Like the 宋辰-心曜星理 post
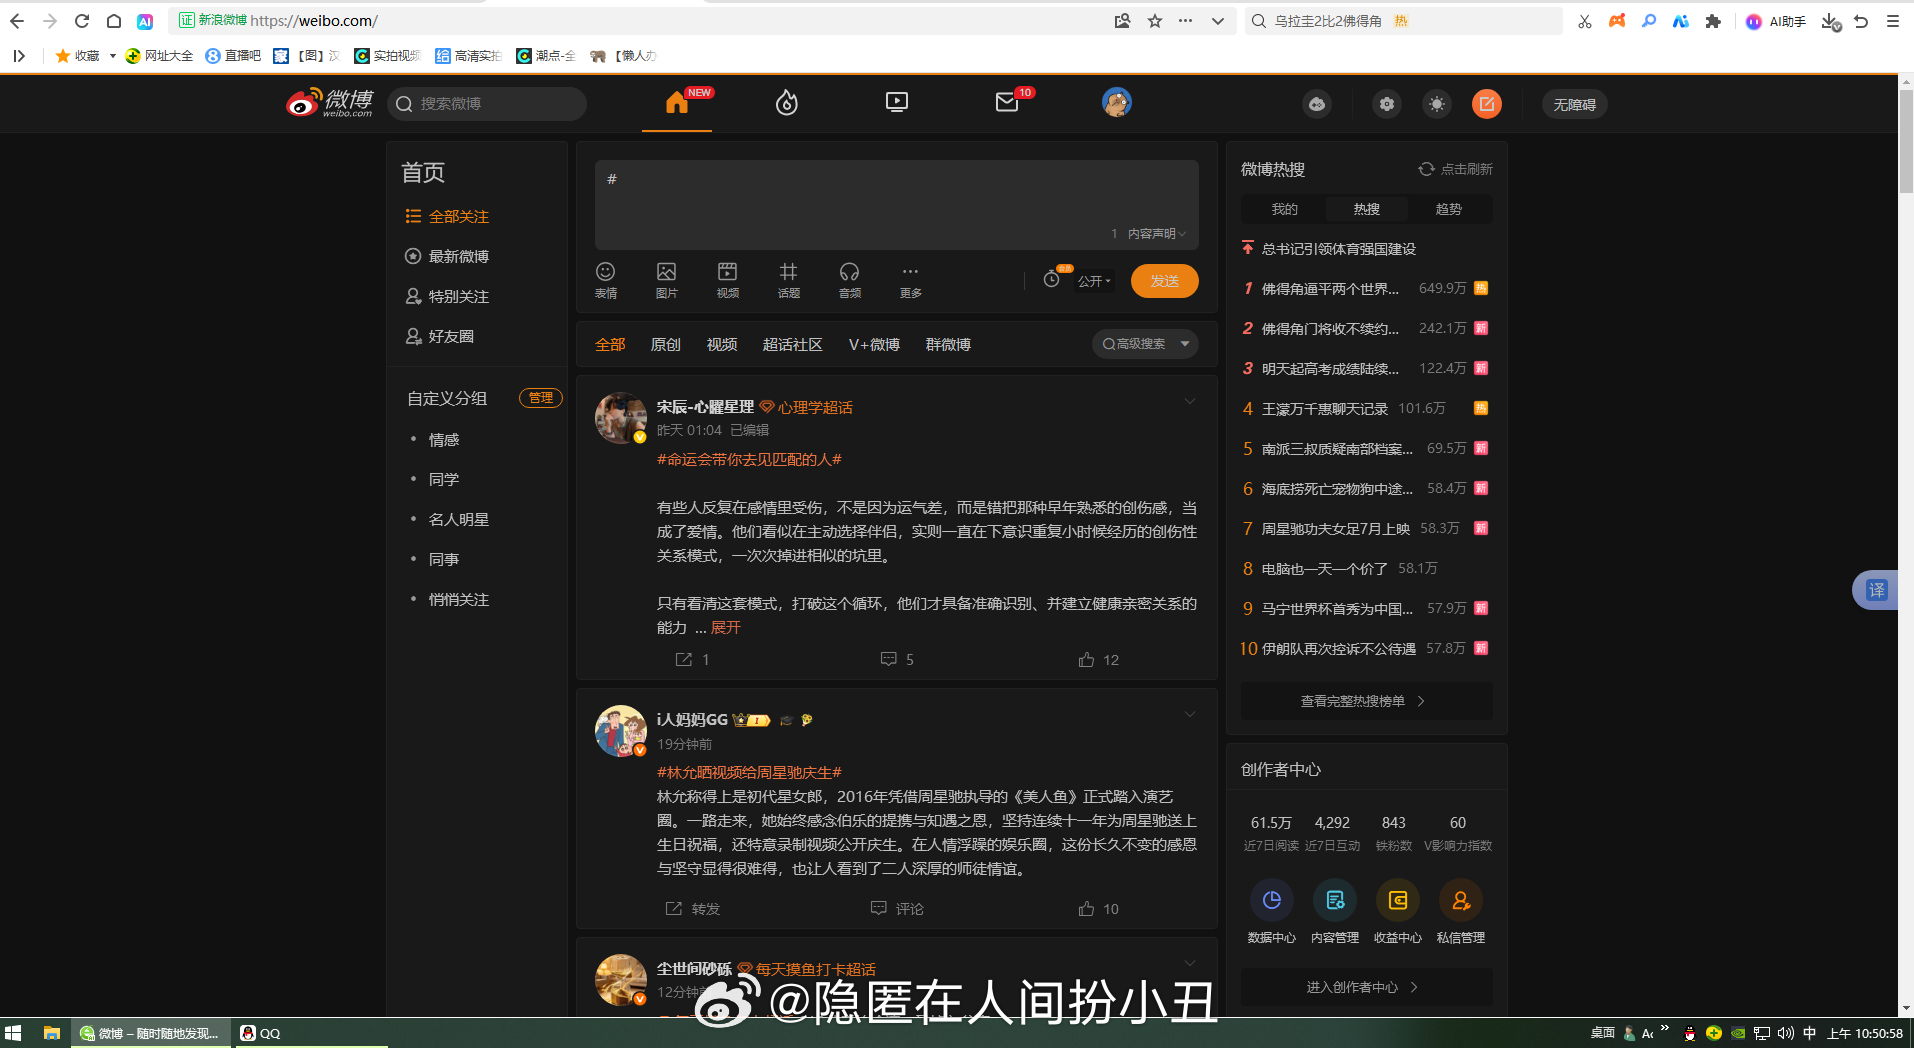The image size is (1914, 1048). tap(1099, 660)
